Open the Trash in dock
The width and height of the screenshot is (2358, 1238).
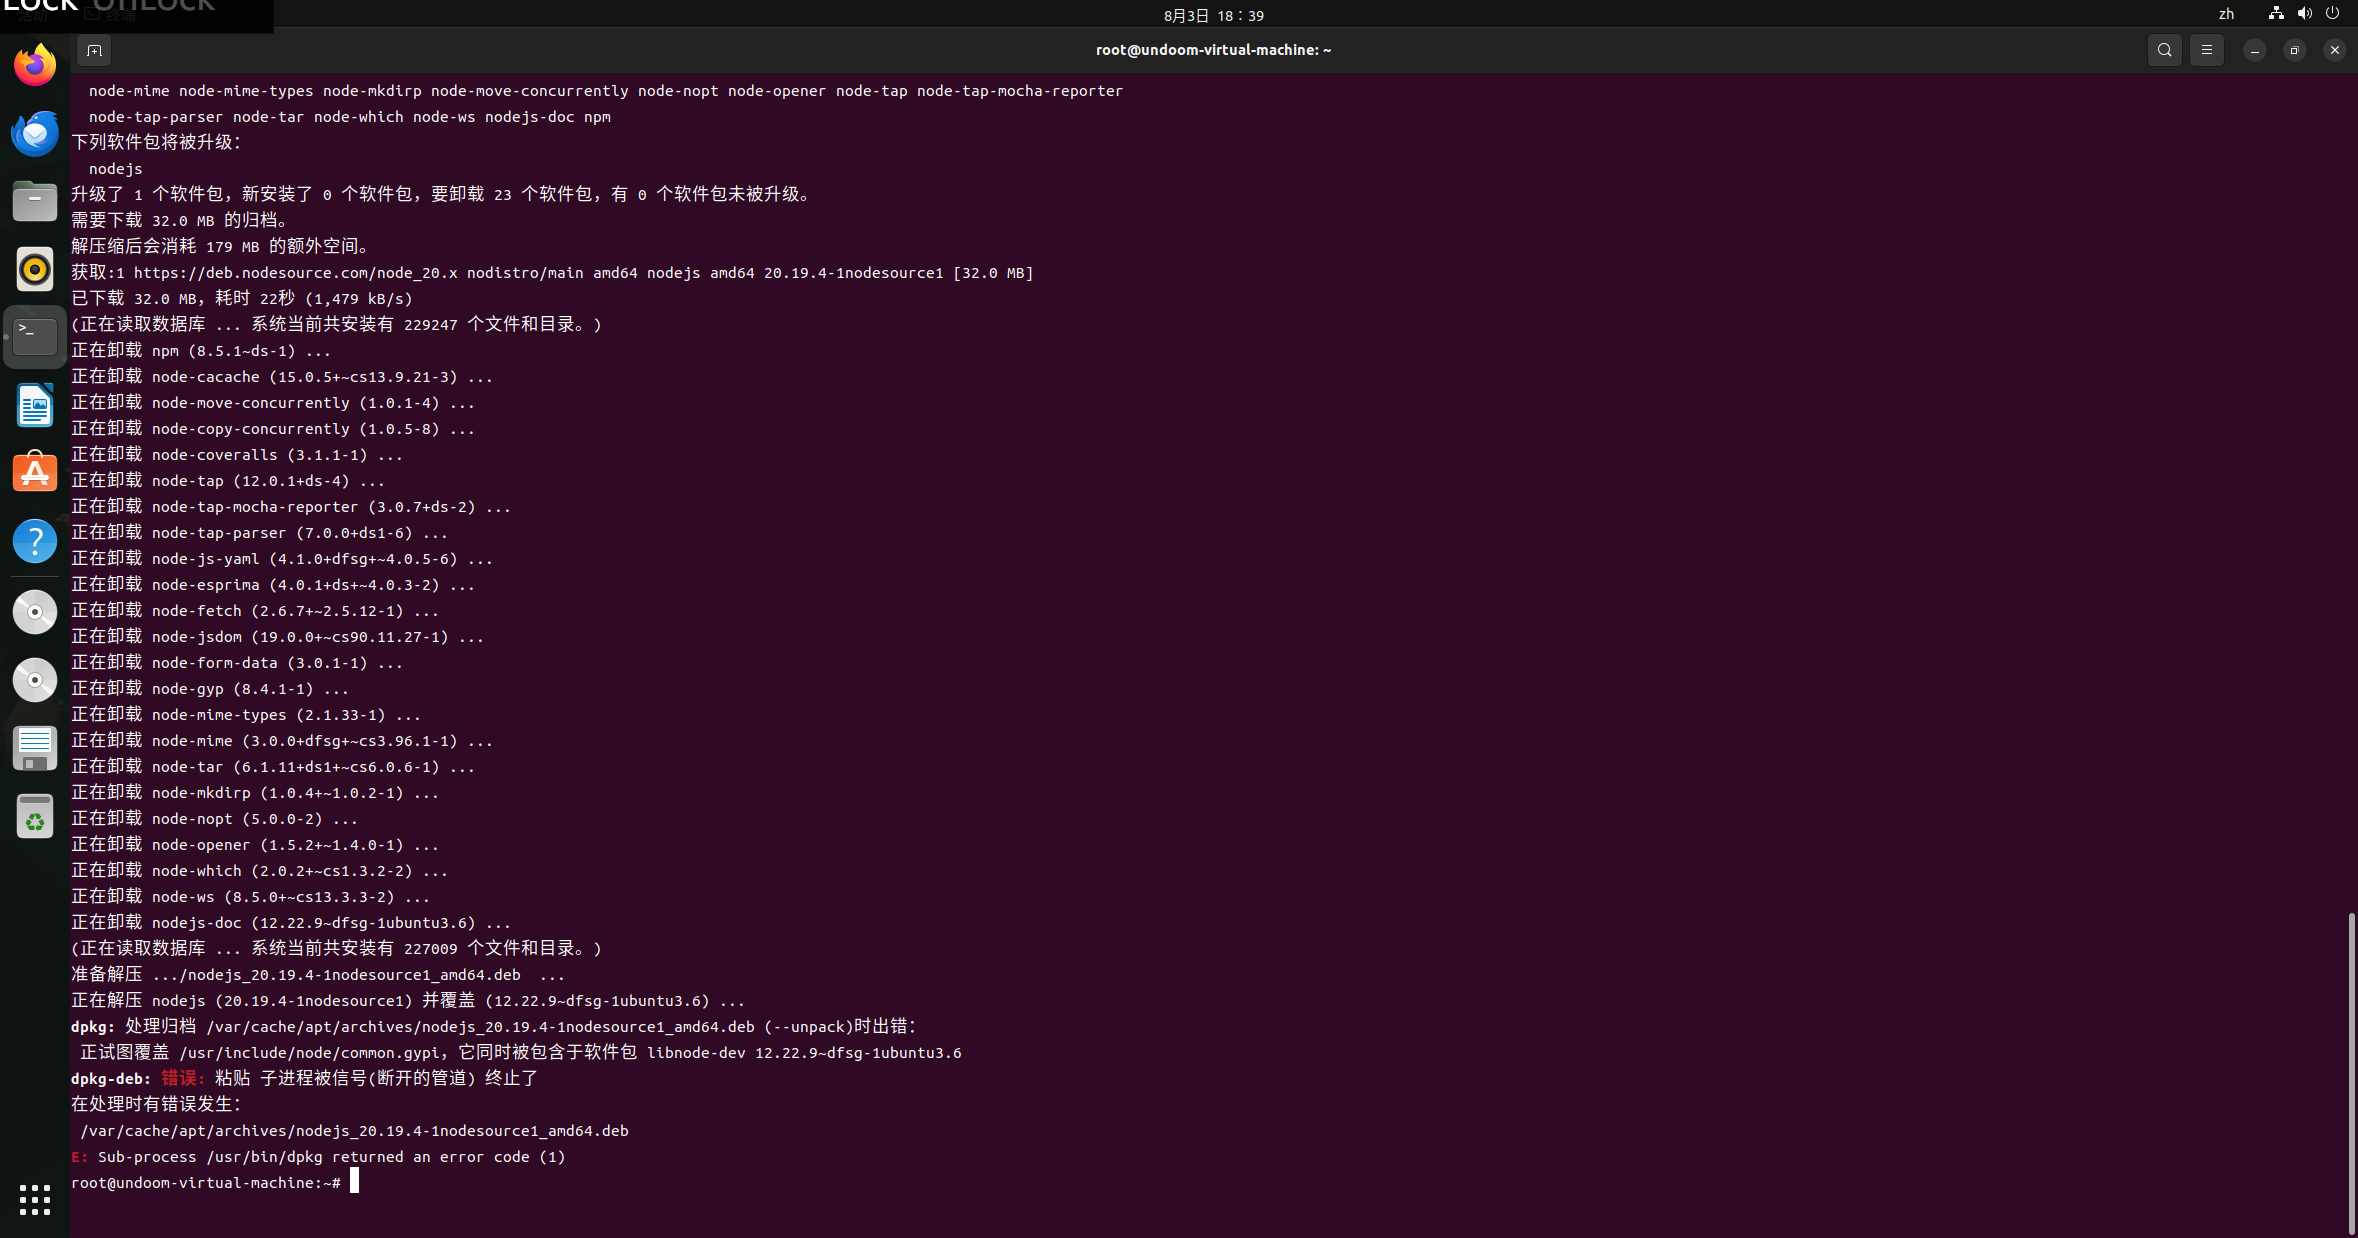35,817
